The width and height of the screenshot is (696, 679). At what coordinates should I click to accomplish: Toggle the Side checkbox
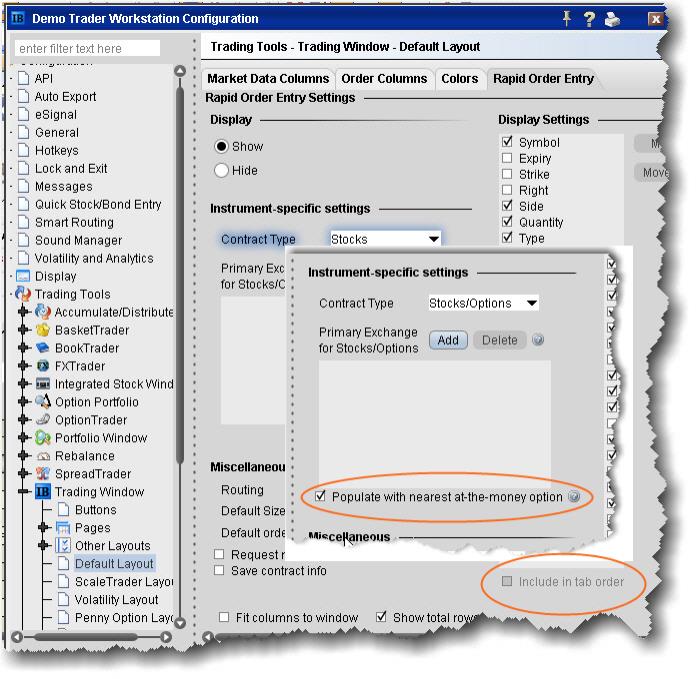click(x=507, y=206)
